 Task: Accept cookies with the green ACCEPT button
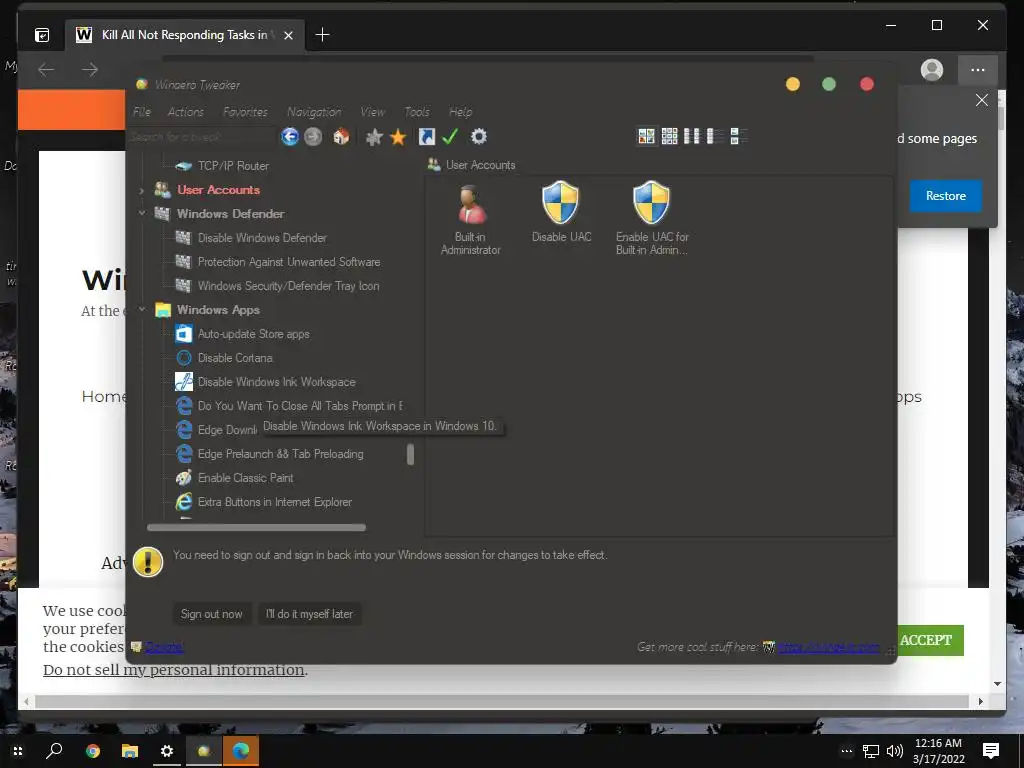tap(927, 640)
